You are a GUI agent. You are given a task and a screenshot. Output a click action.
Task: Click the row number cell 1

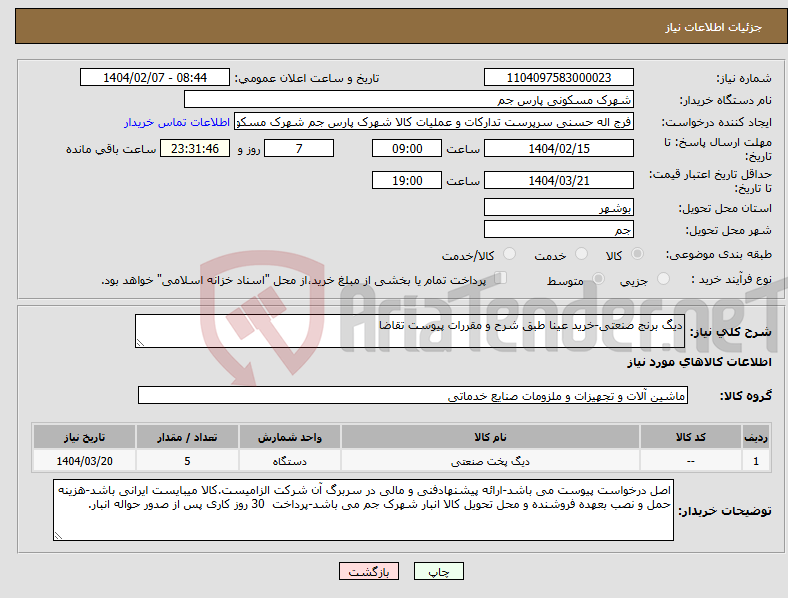pyautogui.click(x=756, y=461)
